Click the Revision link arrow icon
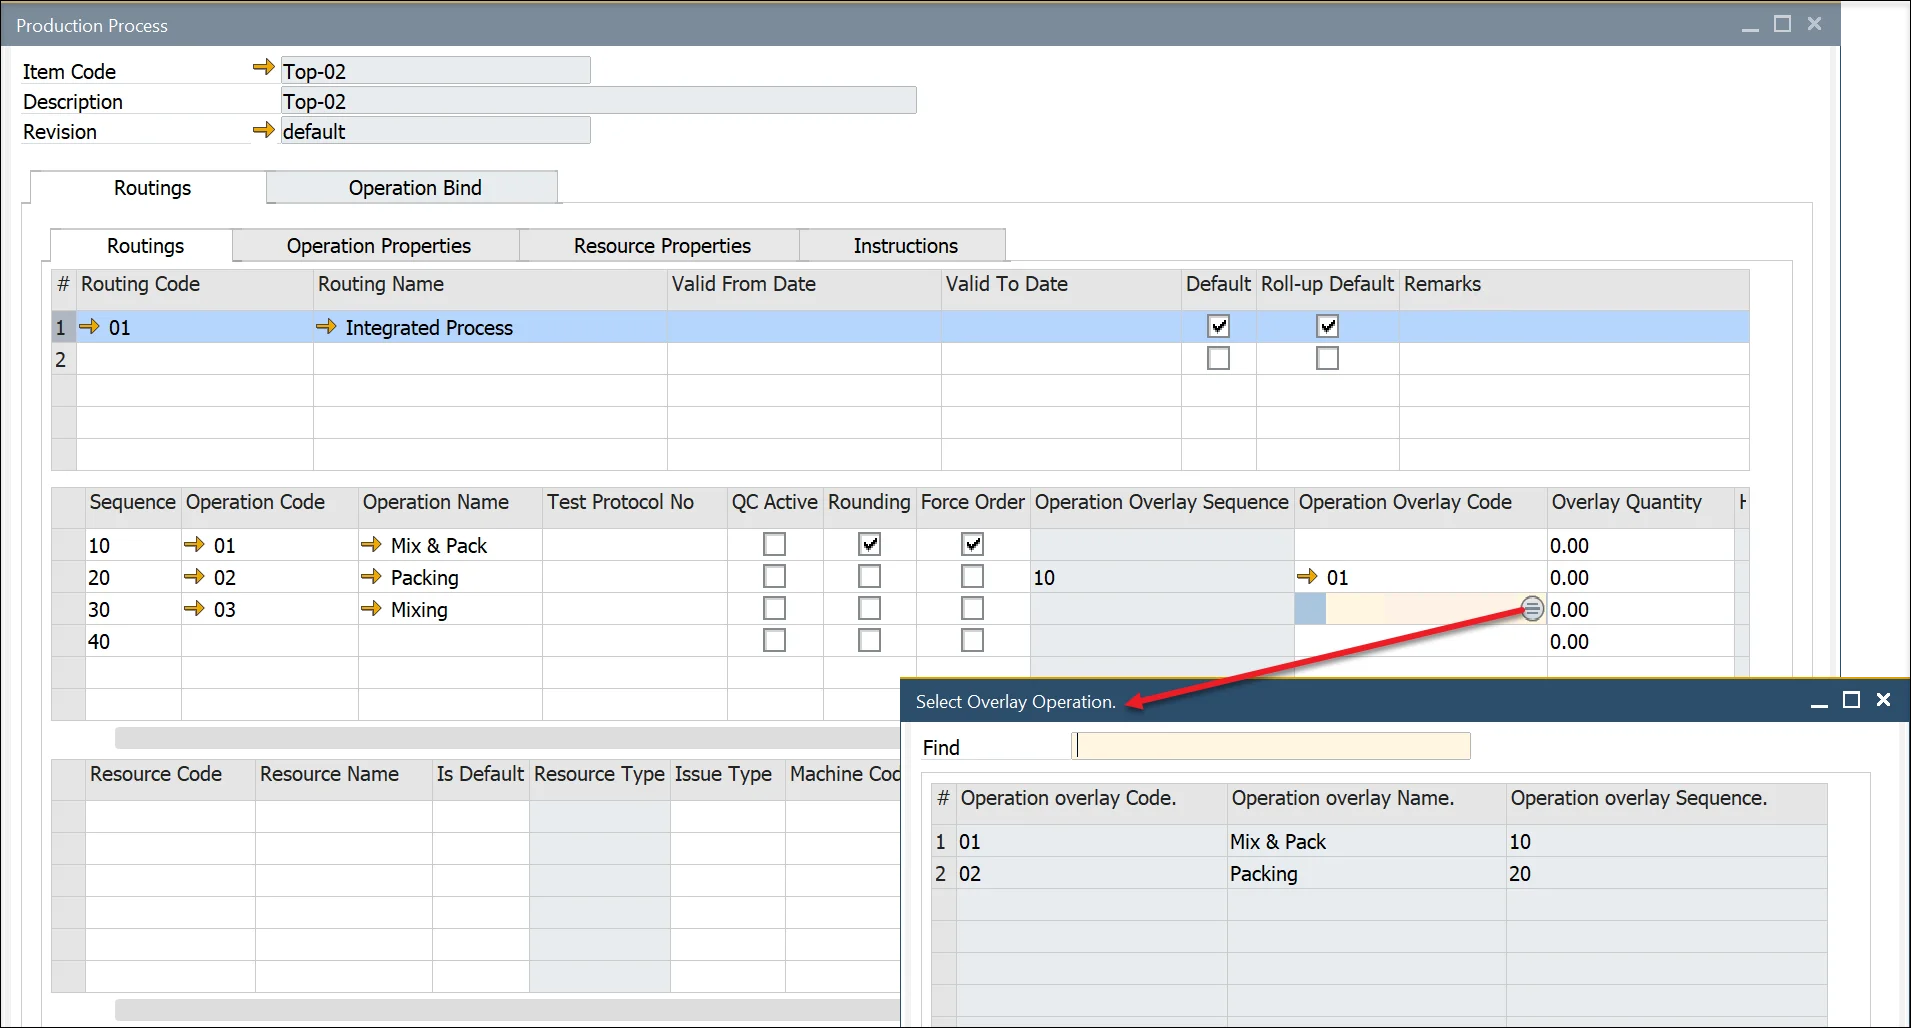The width and height of the screenshot is (1911, 1028). point(263,130)
